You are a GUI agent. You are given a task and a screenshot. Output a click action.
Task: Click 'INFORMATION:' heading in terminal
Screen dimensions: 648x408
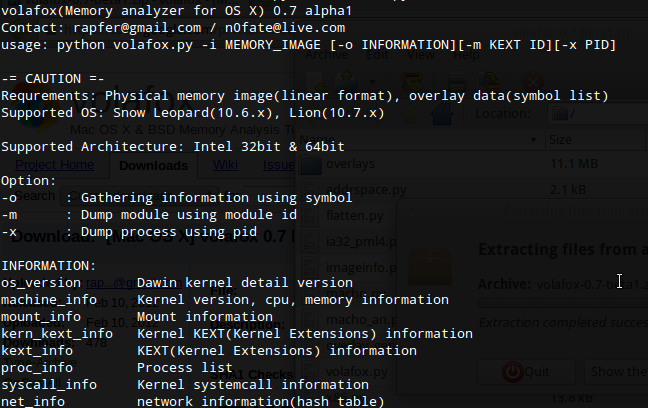coord(49,266)
